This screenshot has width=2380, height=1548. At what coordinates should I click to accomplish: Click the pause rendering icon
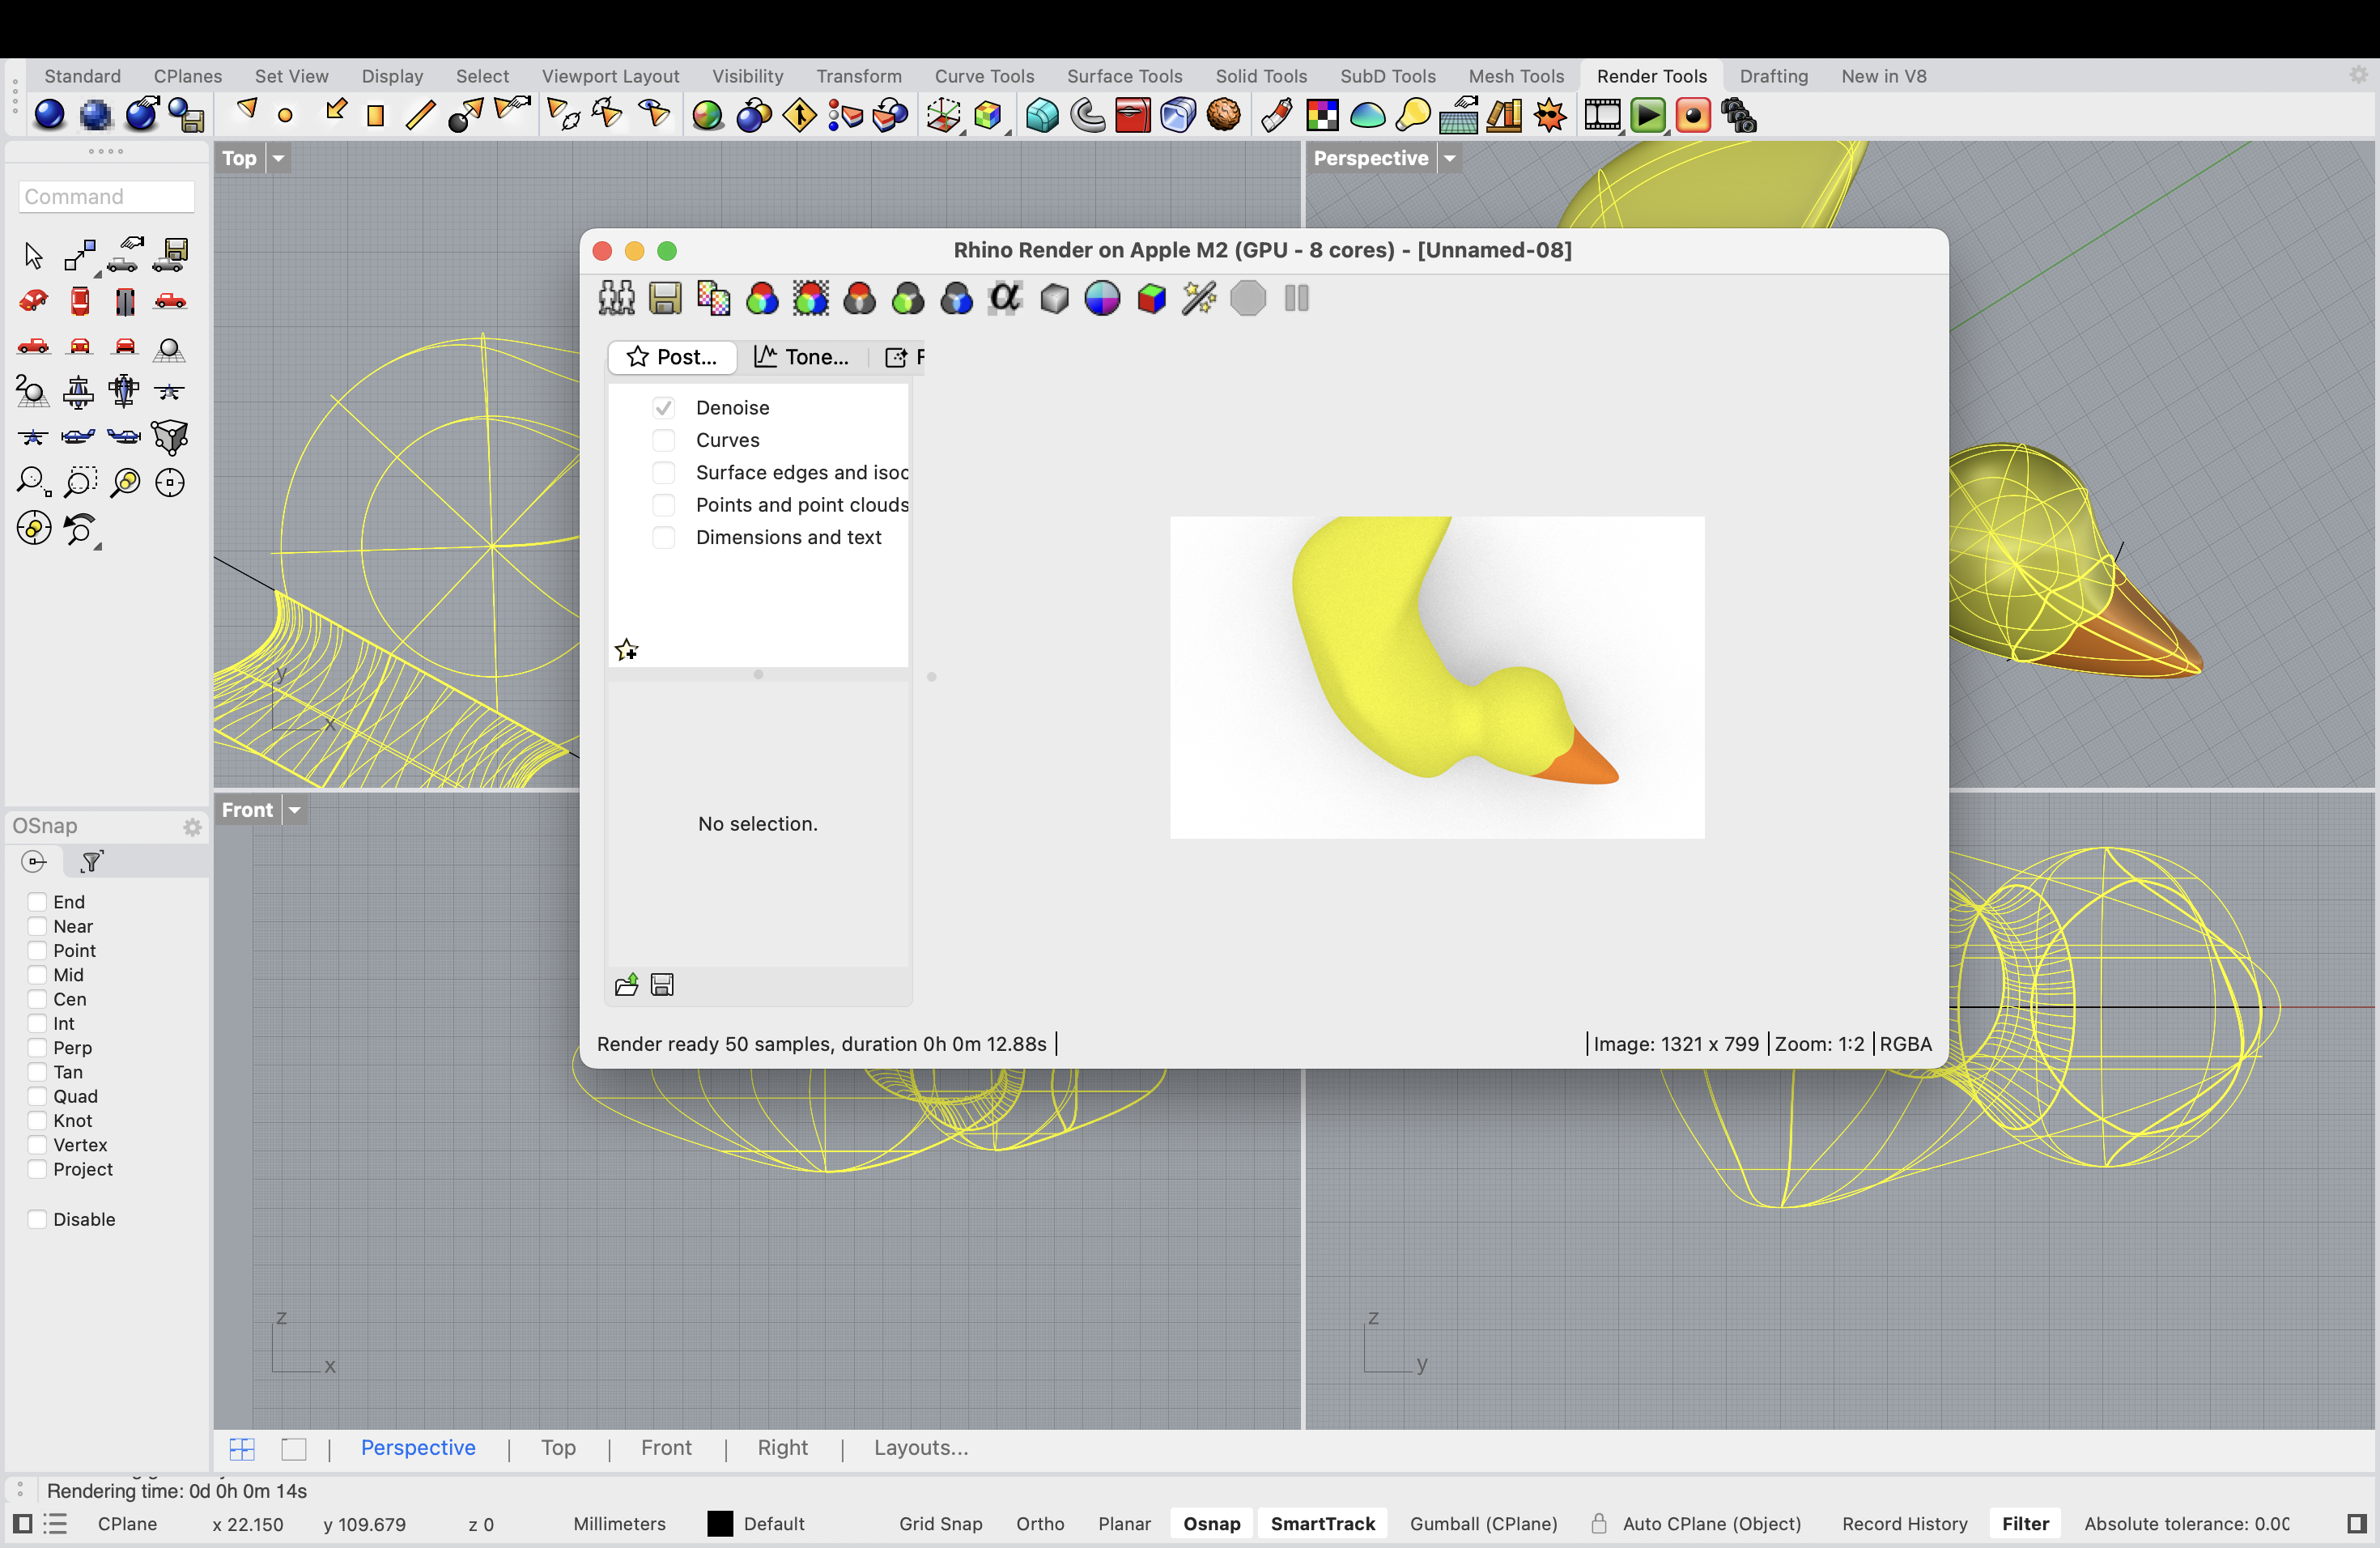(1296, 298)
